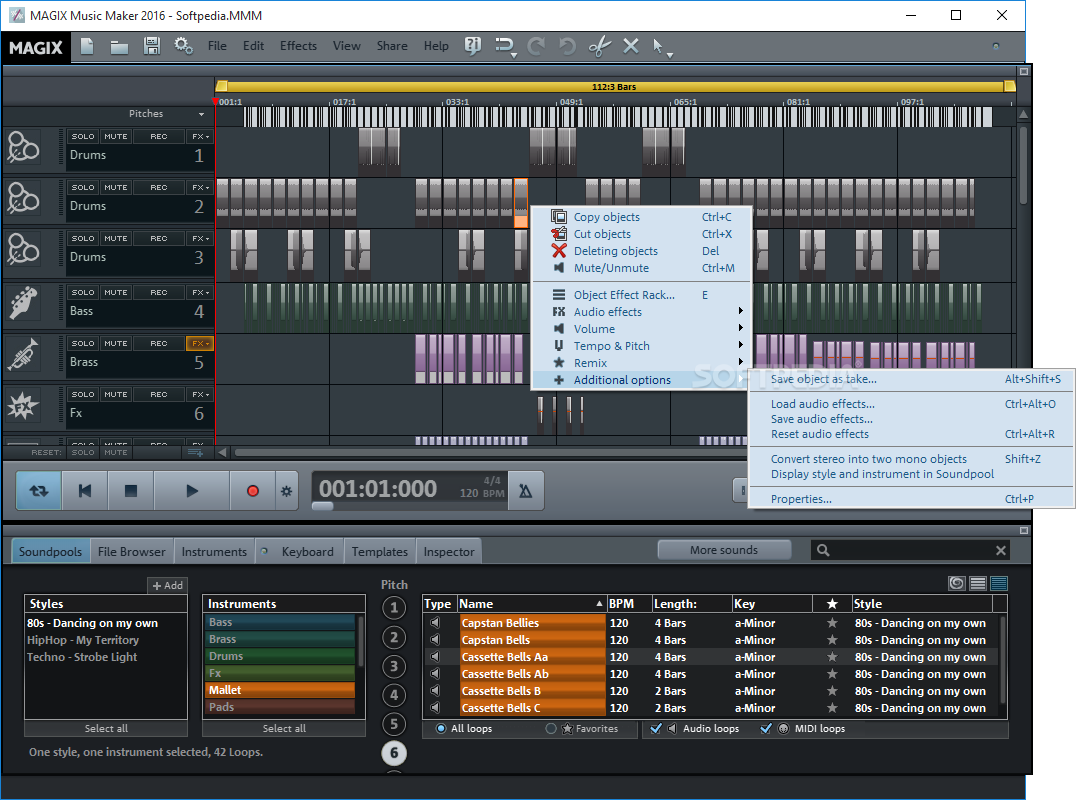Viewport: 1076px width, 800px height.
Task: Click the Bass track guitar icon
Action: [23, 303]
